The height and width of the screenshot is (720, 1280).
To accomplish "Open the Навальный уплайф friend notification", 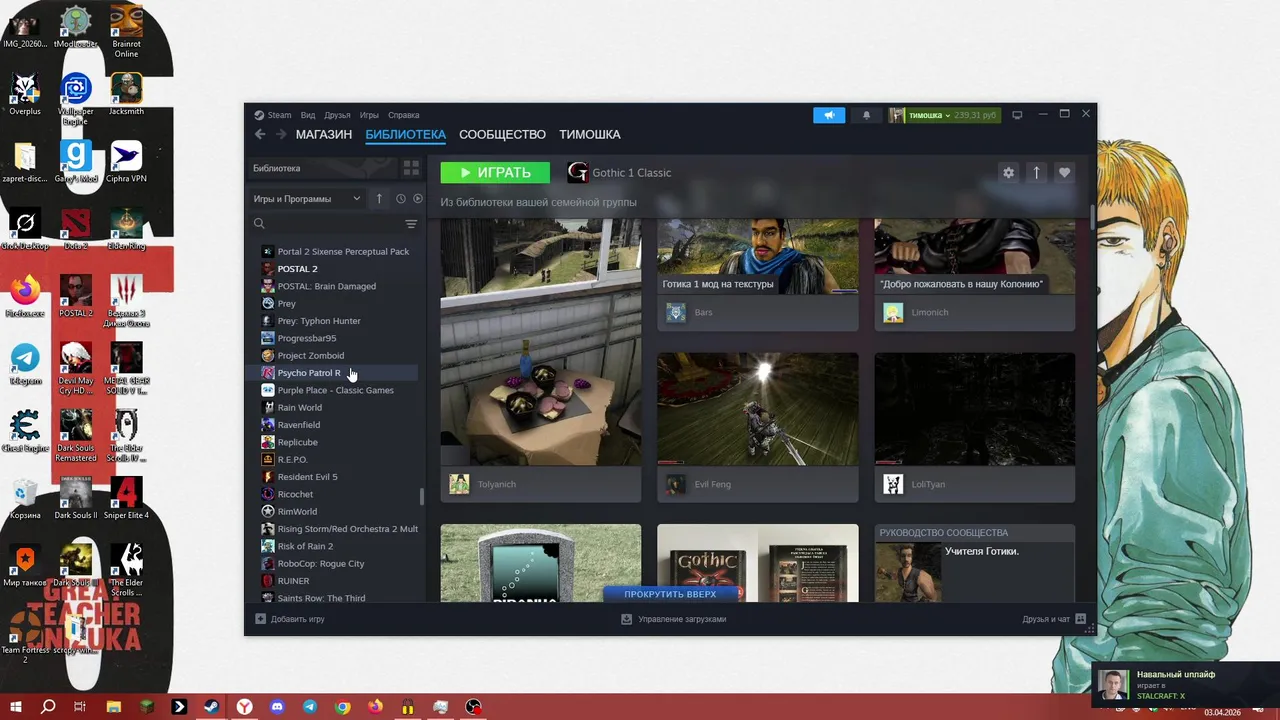I will pos(1185,684).
